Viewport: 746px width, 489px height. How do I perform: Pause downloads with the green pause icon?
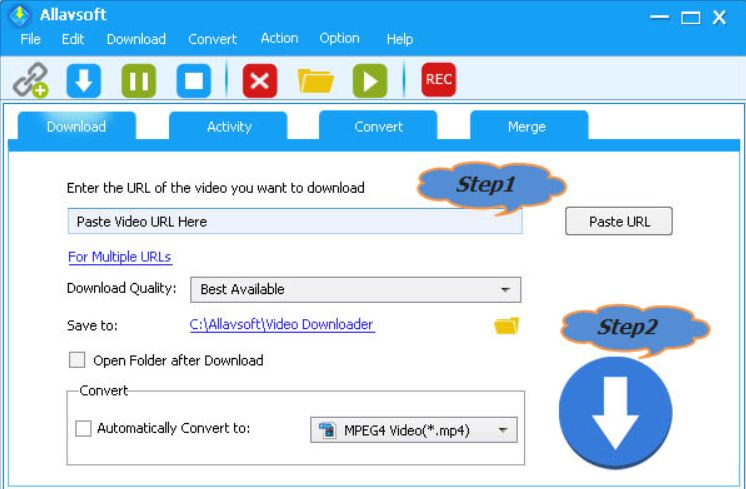click(x=138, y=80)
